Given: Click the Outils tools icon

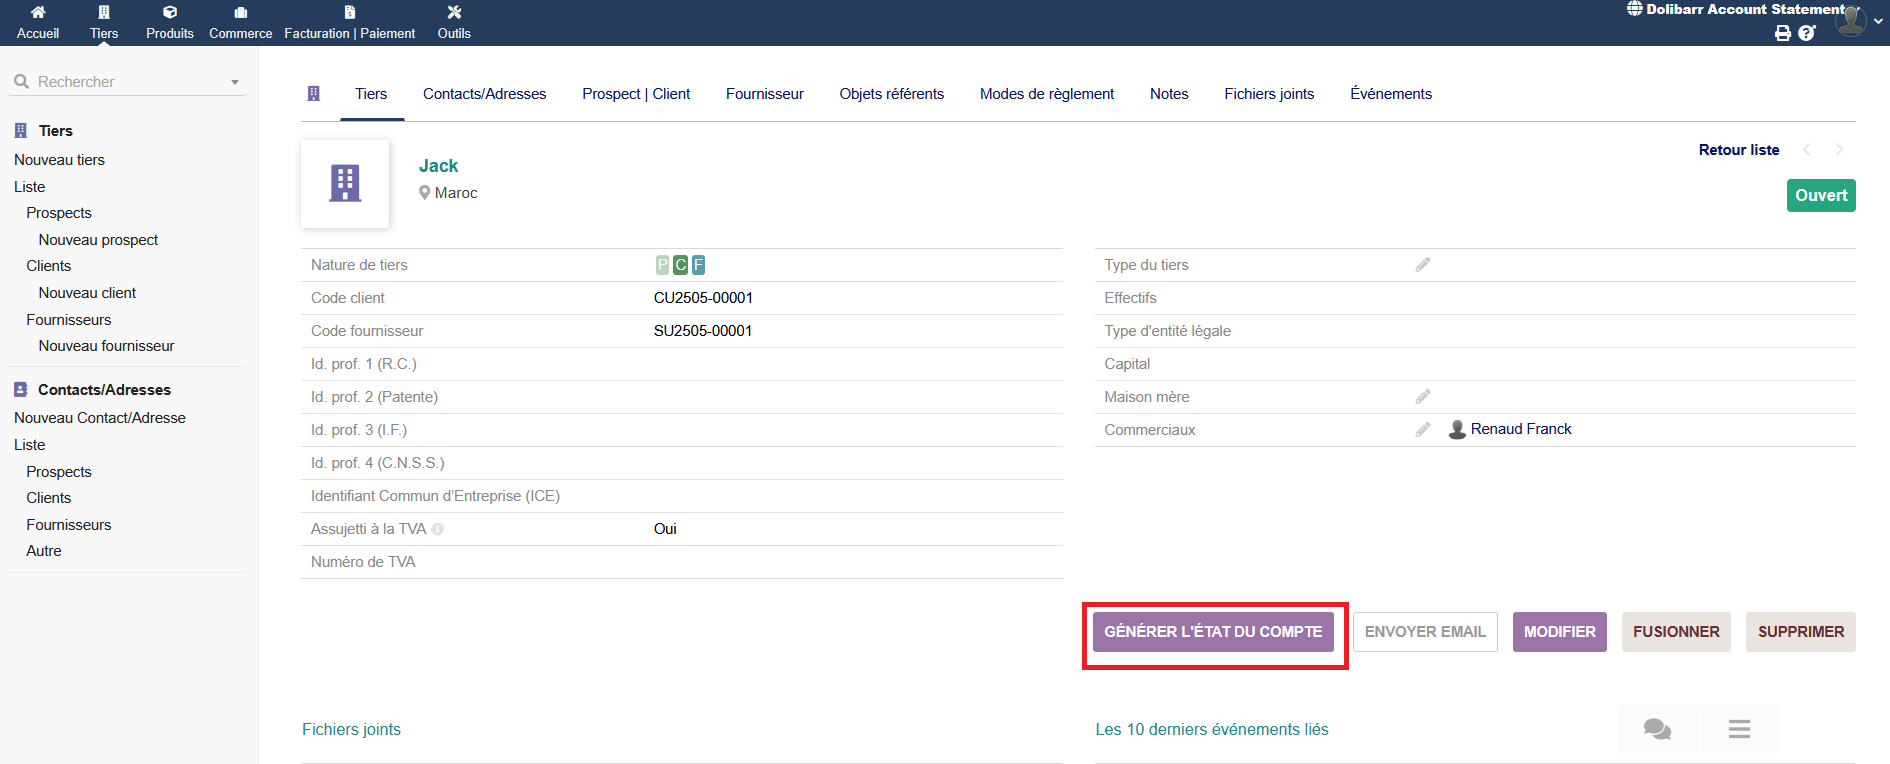Looking at the screenshot, I should tap(454, 13).
